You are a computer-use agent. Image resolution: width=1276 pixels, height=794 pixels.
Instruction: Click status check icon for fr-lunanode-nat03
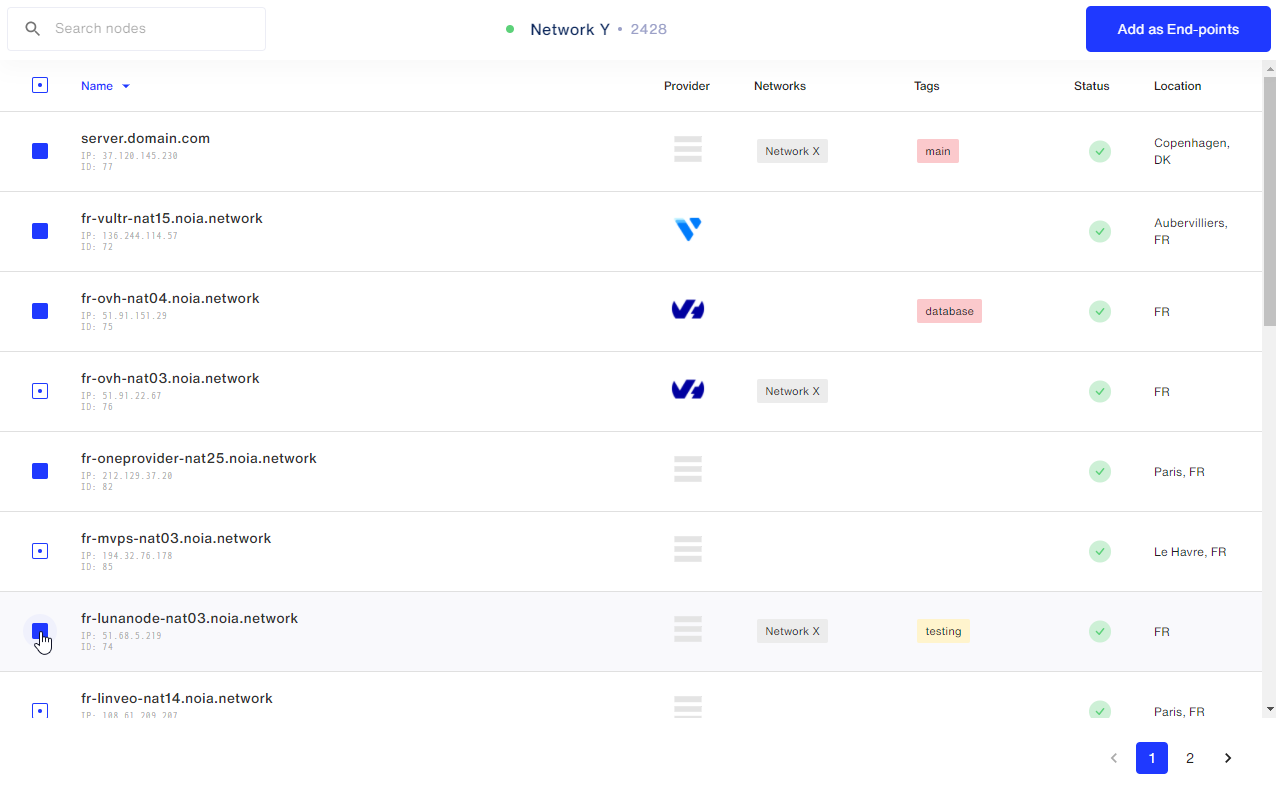click(1100, 631)
